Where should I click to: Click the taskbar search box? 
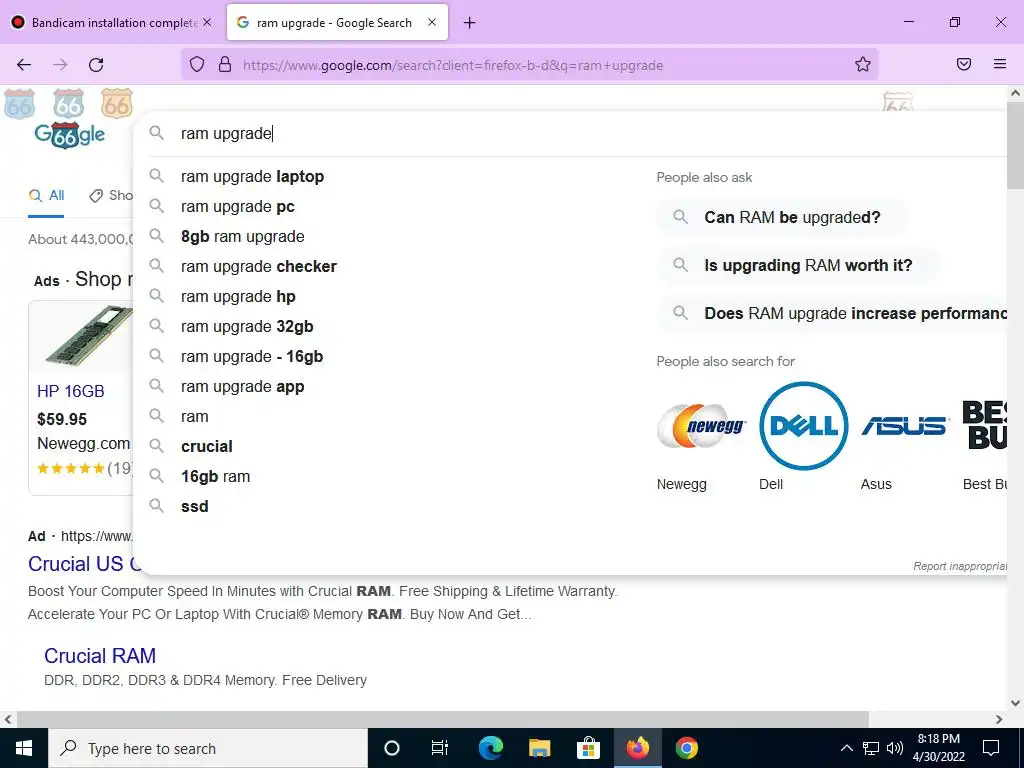point(208,748)
